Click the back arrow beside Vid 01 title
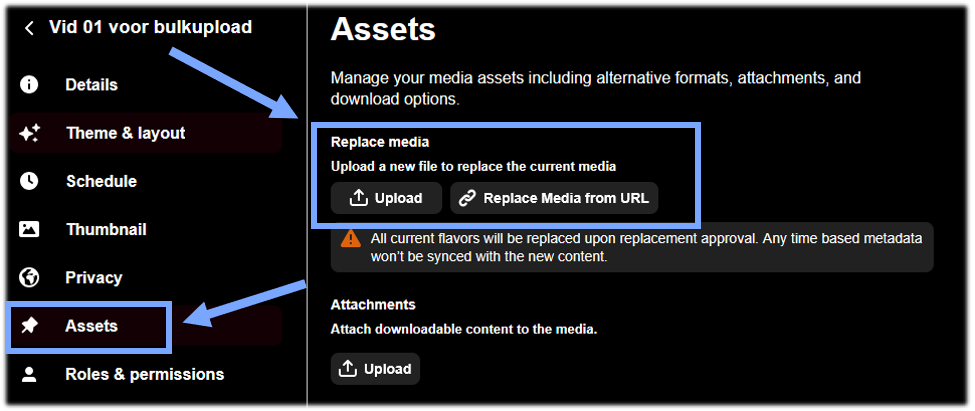This screenshot has height=411, width=975. coord(29,28)
